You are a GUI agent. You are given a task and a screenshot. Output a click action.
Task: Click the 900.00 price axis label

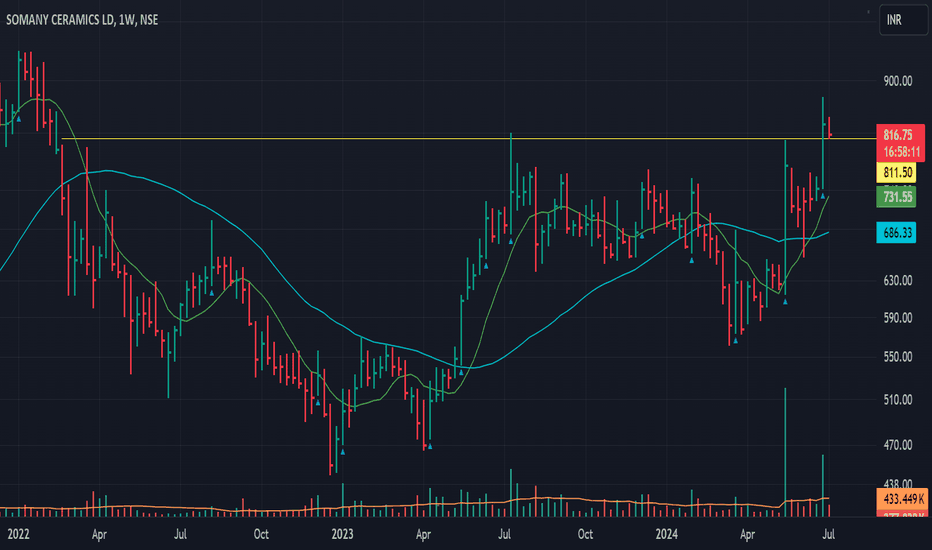pyautogui.click(x=898, y=81)
